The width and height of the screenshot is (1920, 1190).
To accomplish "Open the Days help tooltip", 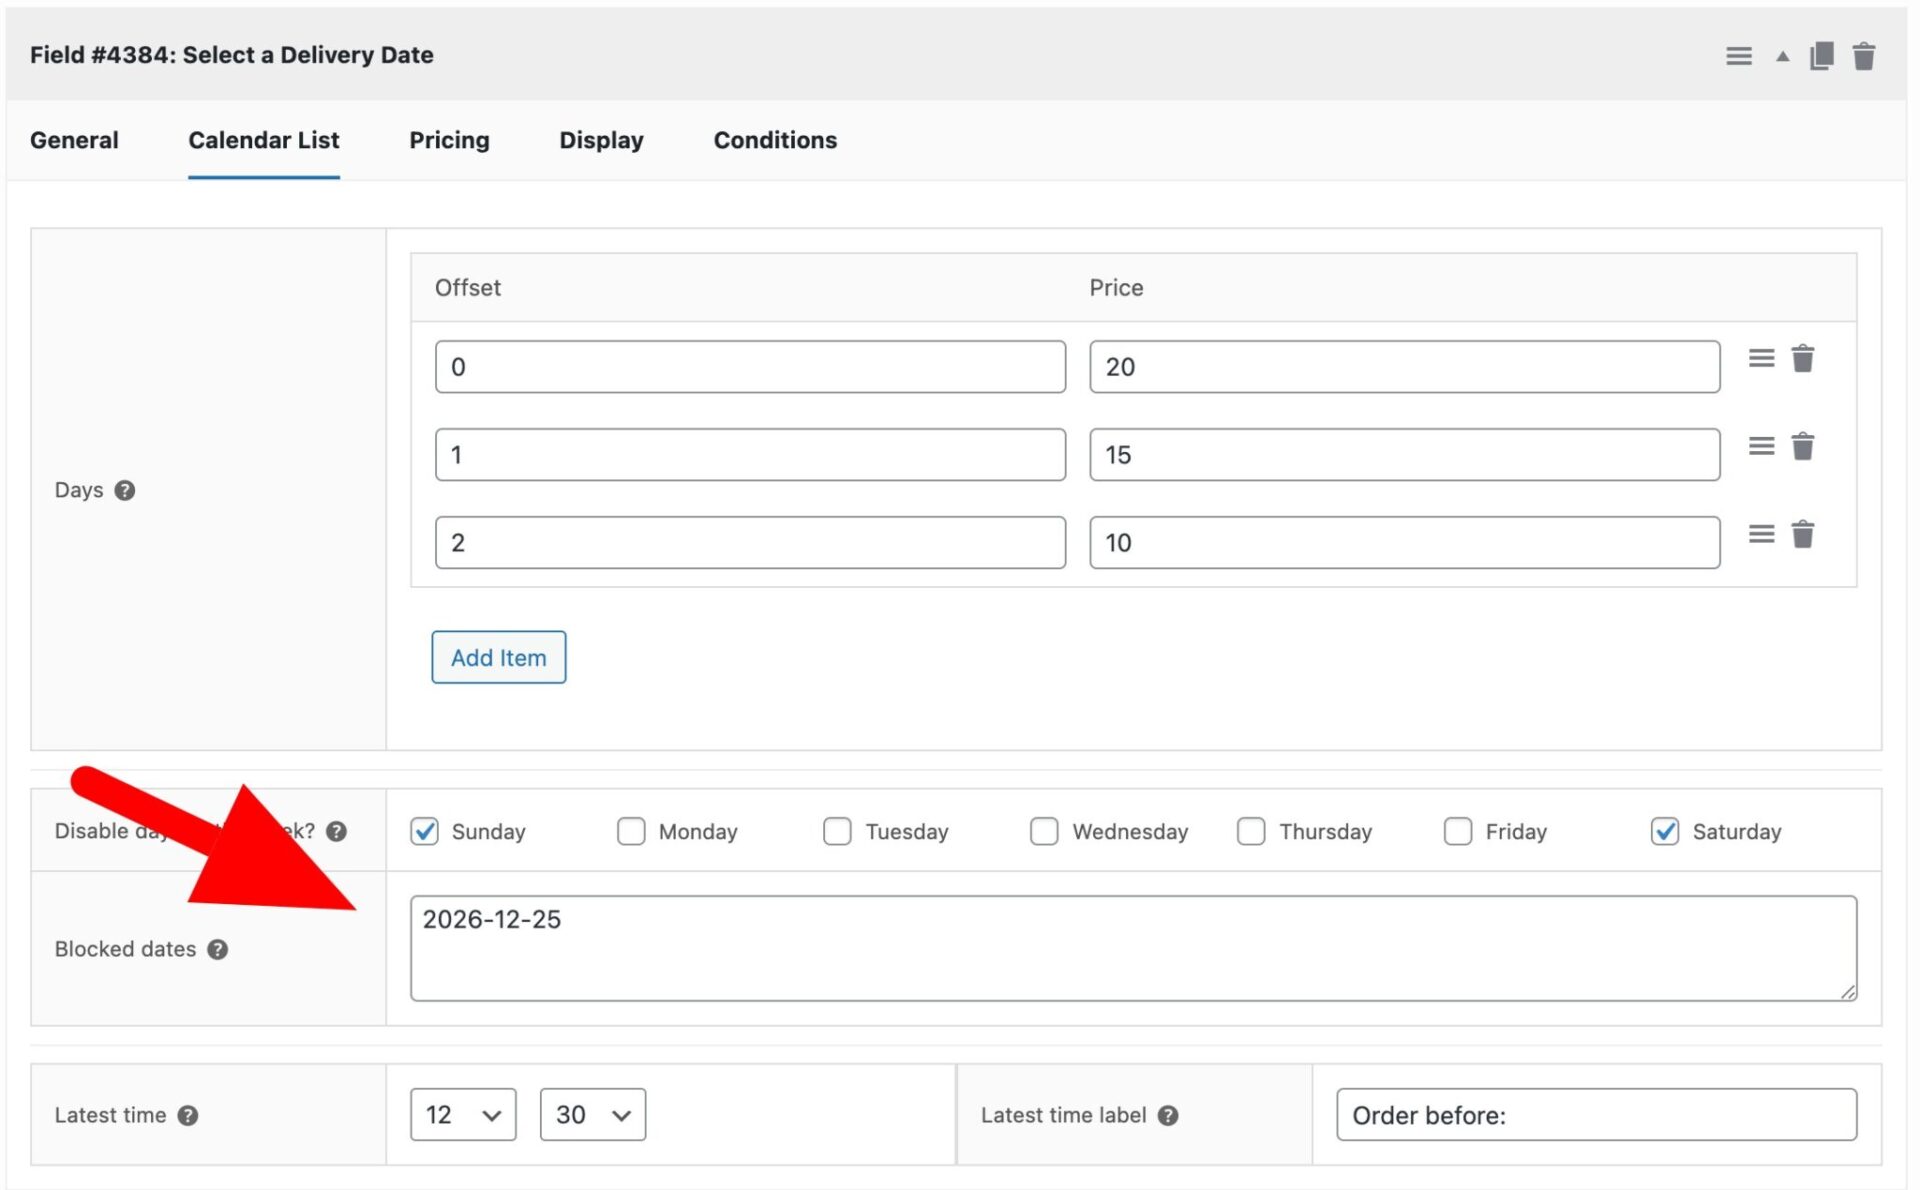I will tap(126, 490).
